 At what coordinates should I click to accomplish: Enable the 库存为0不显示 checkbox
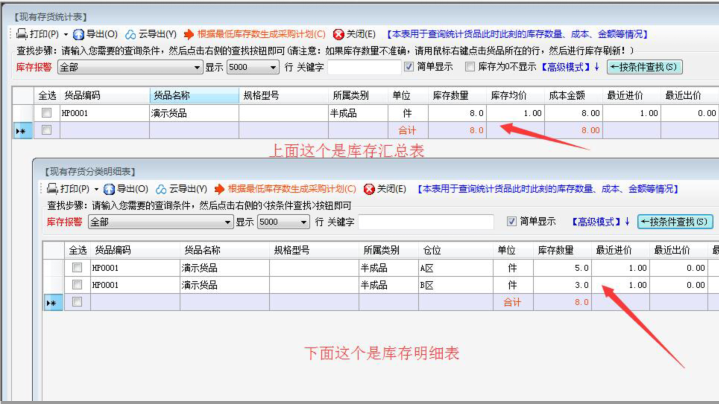(x=469, y=67)
